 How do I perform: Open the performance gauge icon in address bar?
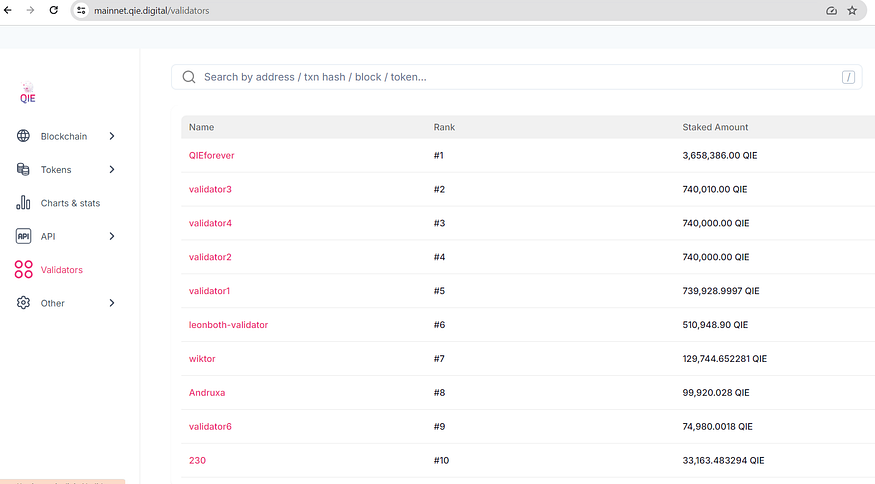pos(831,11)
